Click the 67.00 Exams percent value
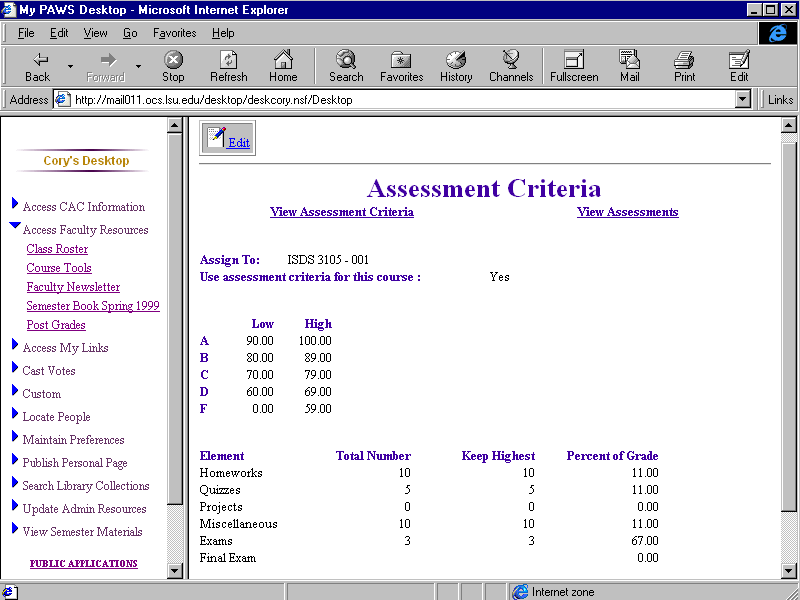This screenshot has height=600, width=800. point(644,540)
